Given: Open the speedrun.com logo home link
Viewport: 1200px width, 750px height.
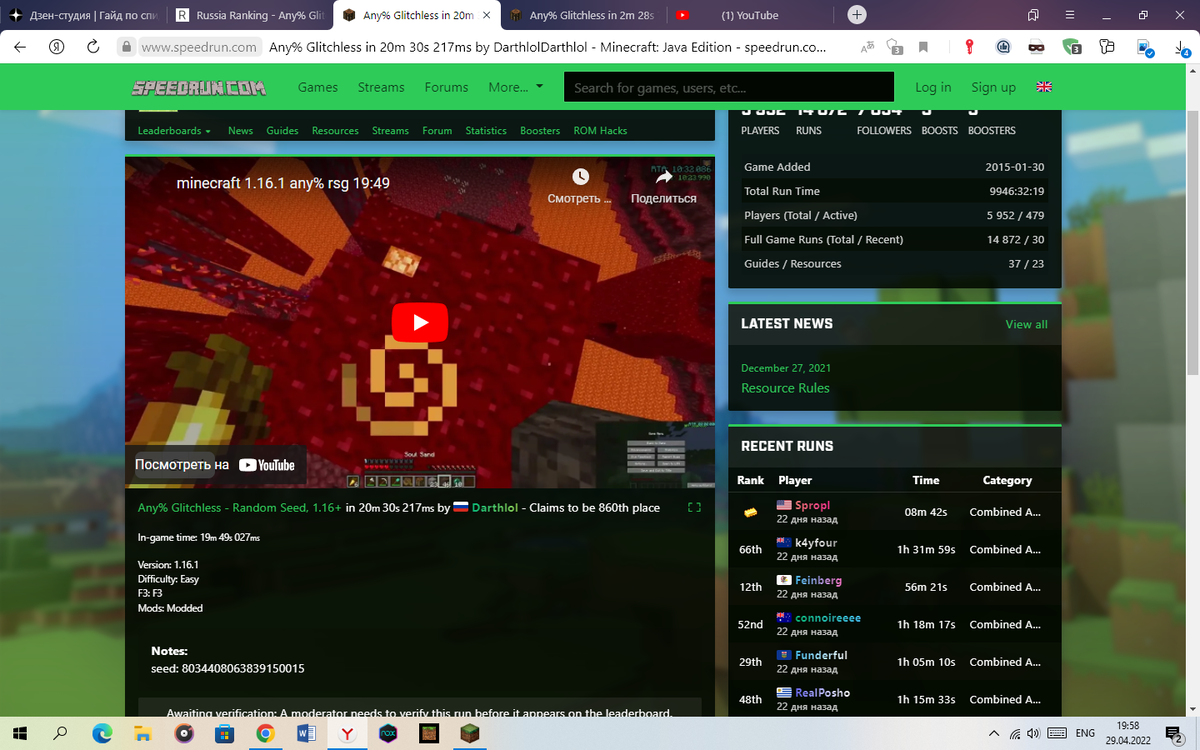Looking at the screenshot, I should (199, 88).
